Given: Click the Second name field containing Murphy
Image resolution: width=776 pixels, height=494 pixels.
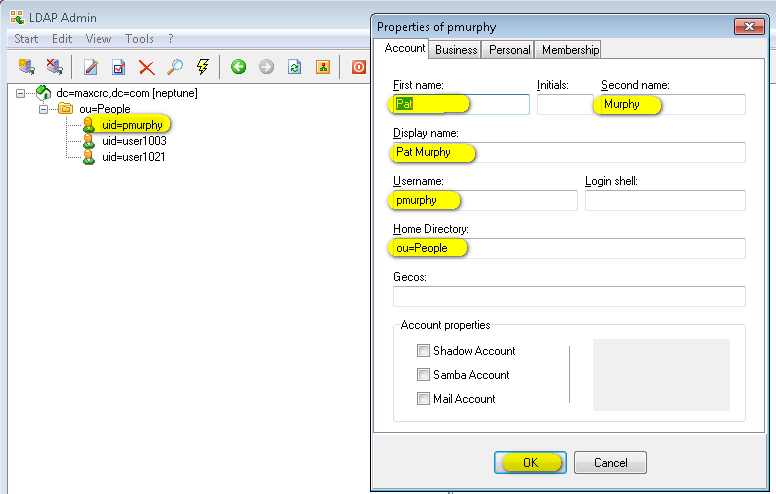Looking at the screenshot, I should (x=673, y=104).
